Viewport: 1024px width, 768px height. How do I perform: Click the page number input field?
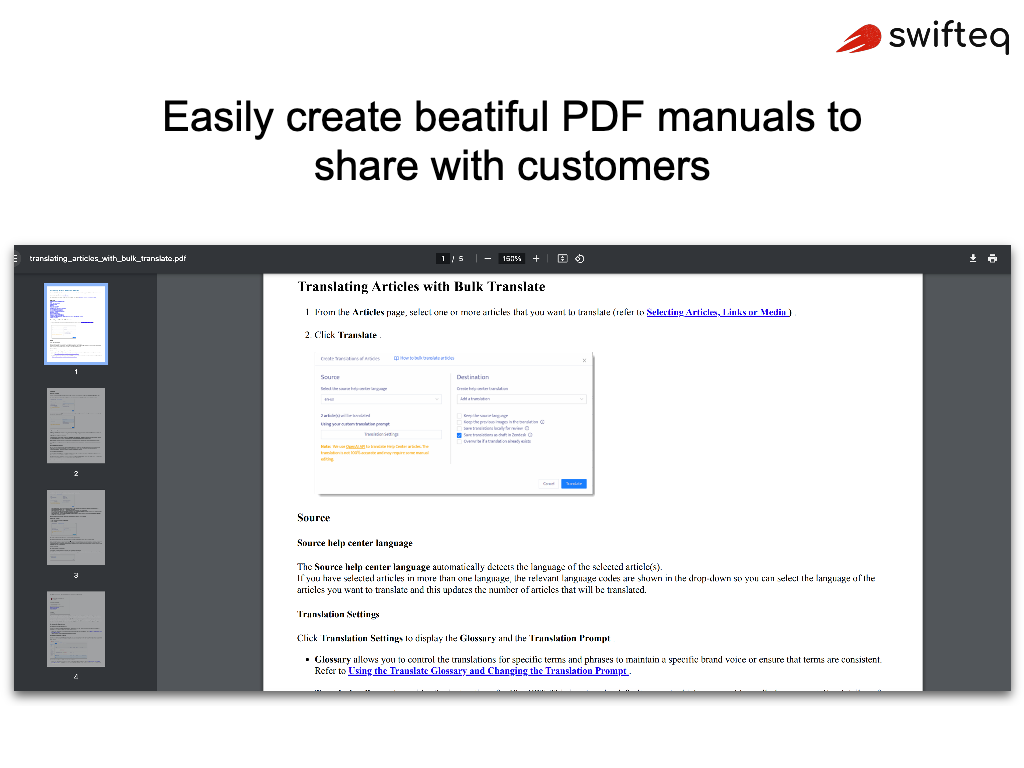[x=443, y=258]
